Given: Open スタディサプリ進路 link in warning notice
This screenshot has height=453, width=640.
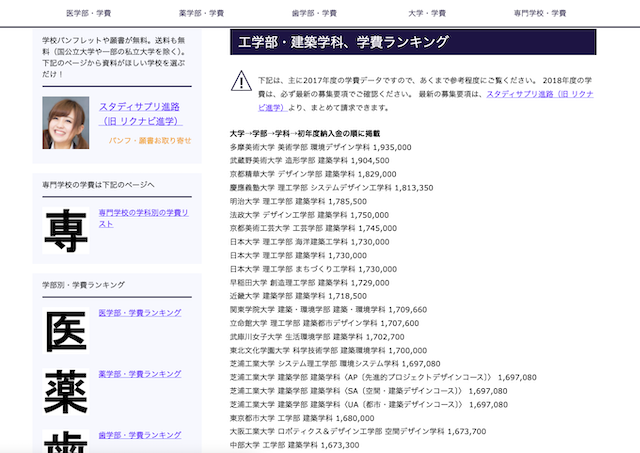Looking at the screenshot, I should 540,94.
